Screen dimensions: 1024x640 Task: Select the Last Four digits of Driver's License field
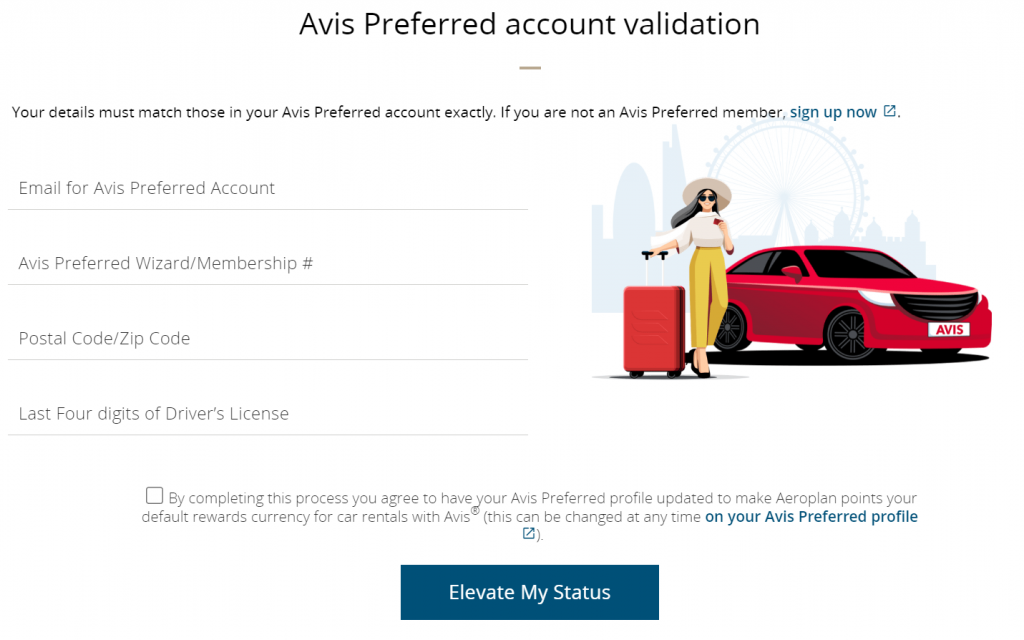(x=267, y=413)
